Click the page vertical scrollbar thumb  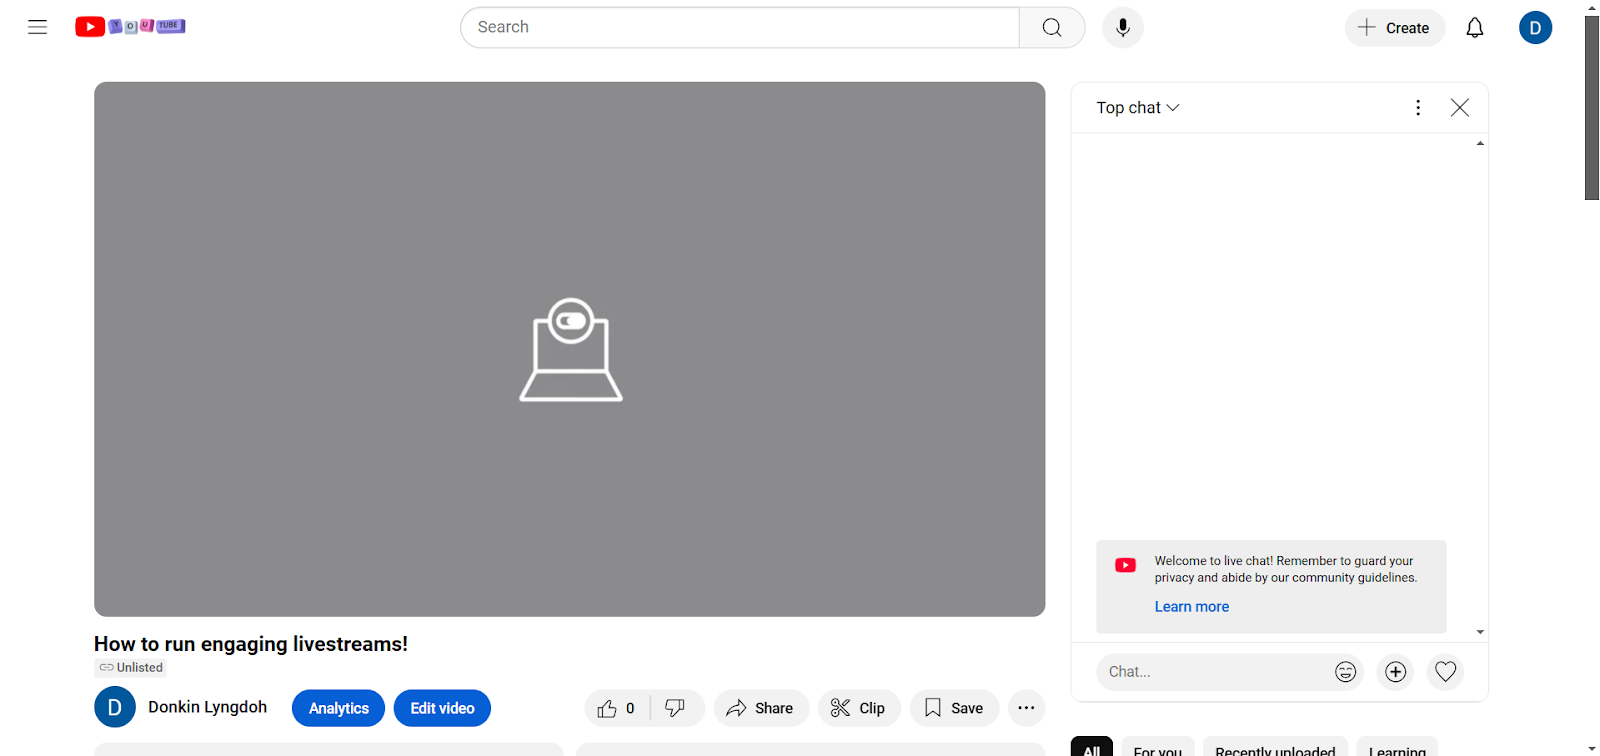tap(1592, 108)
